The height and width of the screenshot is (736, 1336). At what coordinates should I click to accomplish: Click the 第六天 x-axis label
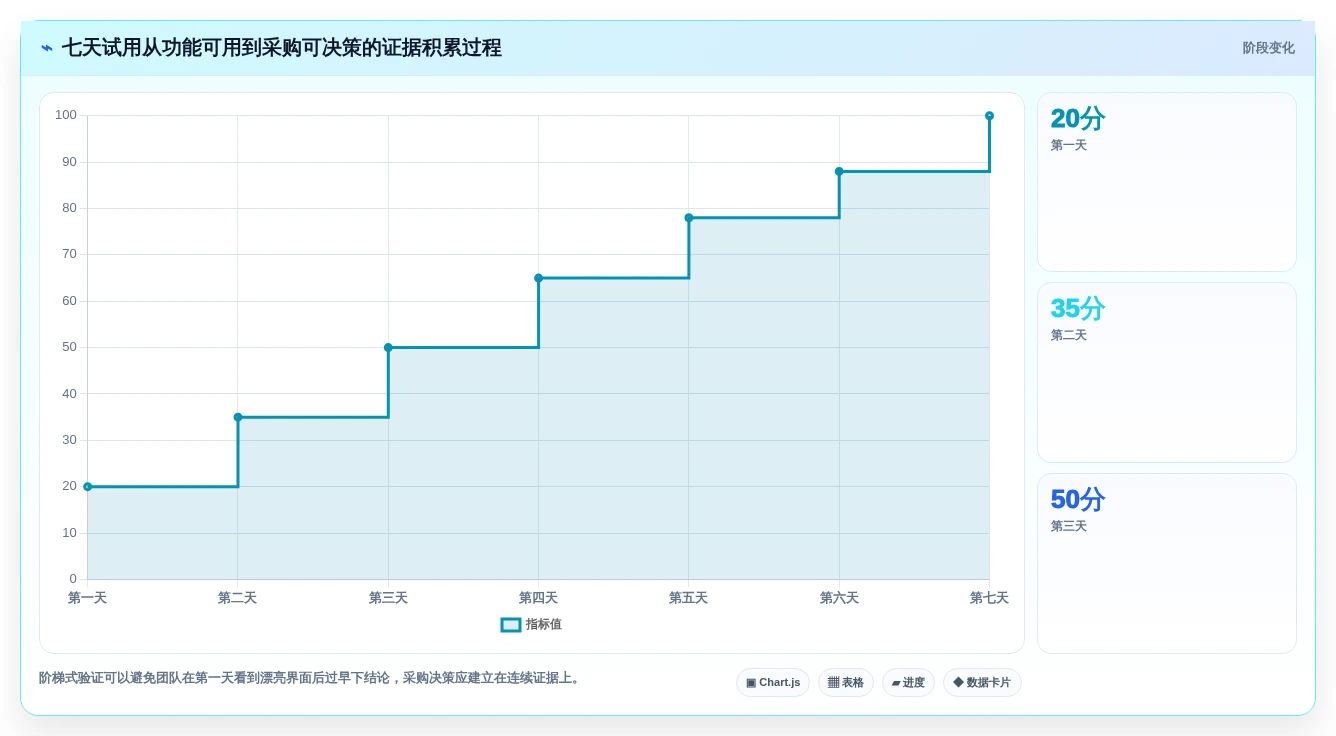click(839, 598)
